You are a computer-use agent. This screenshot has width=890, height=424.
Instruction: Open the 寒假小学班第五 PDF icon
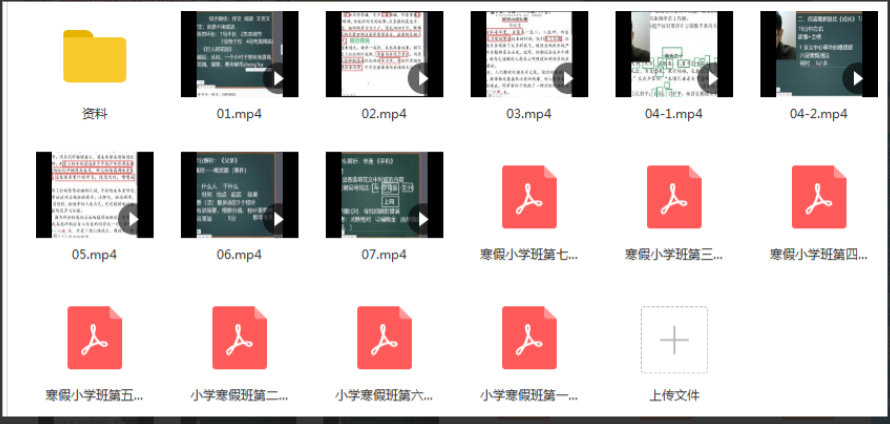(x=94, y=338)
